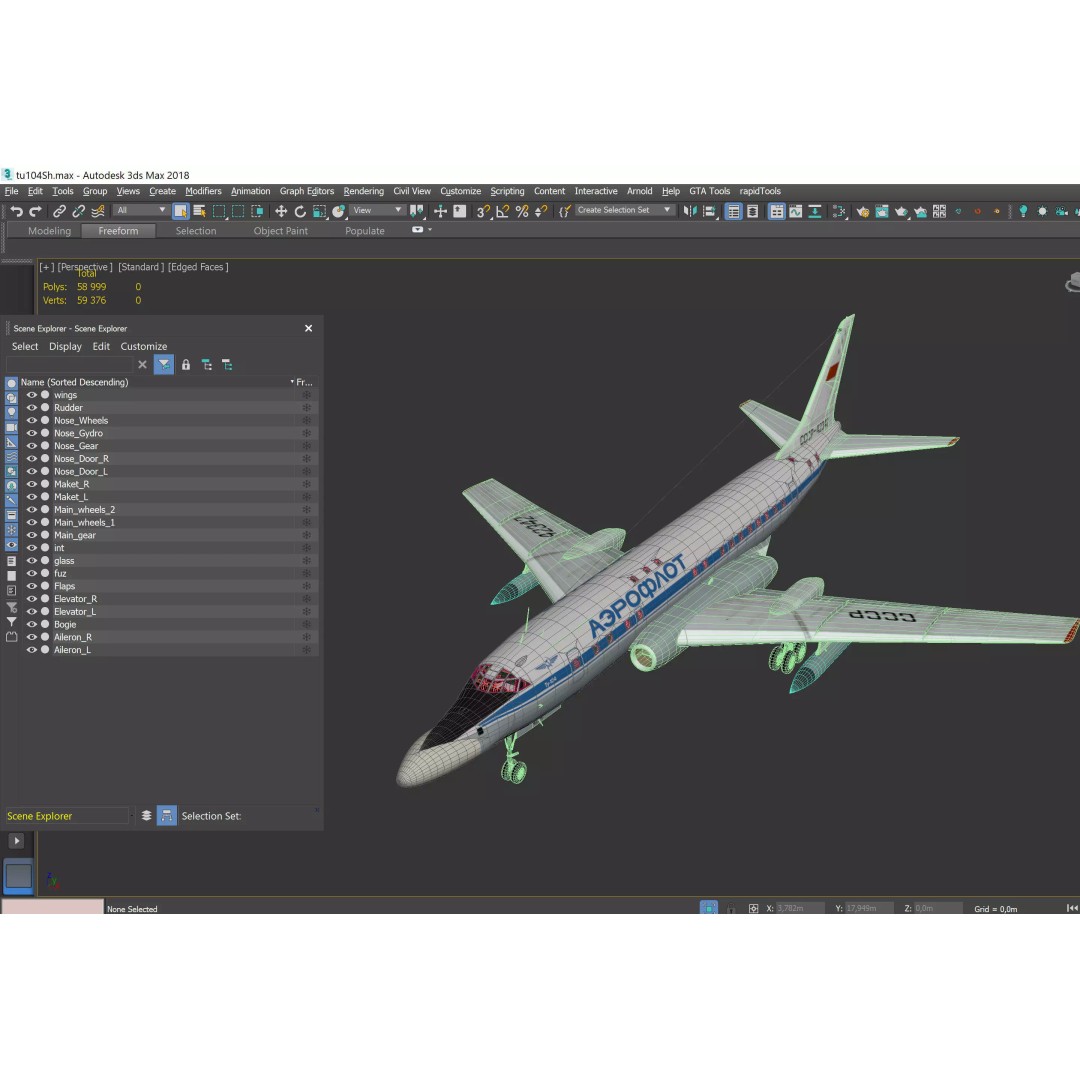Open the Modifiers menu
Viewport: 1080px width, 1080px height.
coord(203,191)
